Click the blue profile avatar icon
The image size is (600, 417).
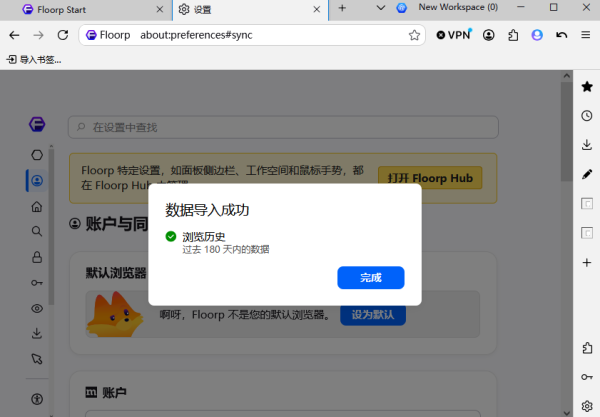[x=537, y=35]
